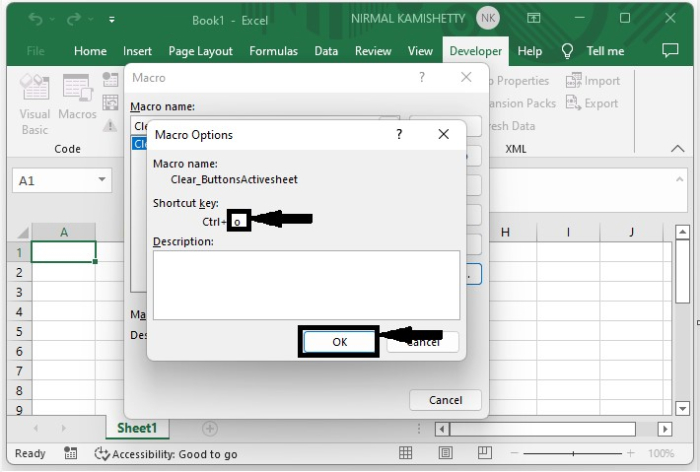Add a new sheet with plus icon
Image resolution: width=700 pixels, height=472 pixels.
[209, 429]
